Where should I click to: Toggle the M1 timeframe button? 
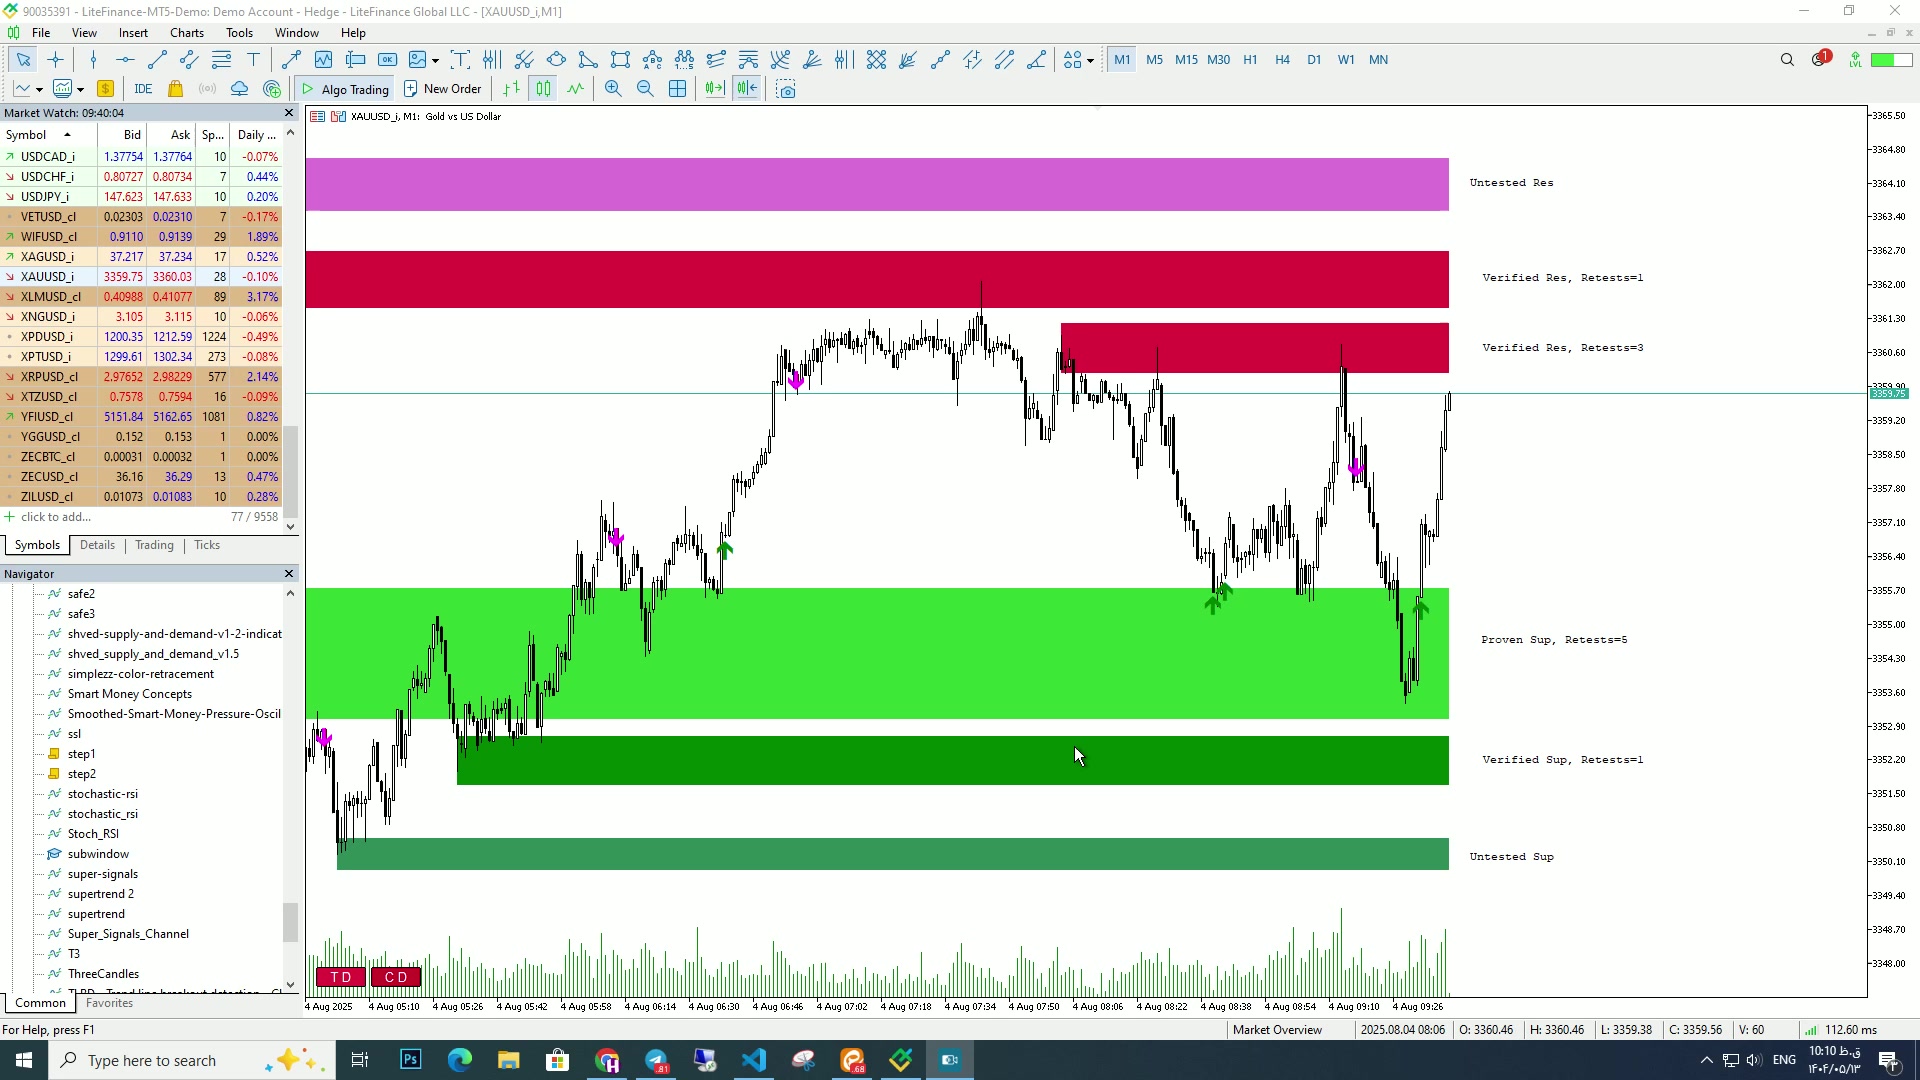(1122, 60)
